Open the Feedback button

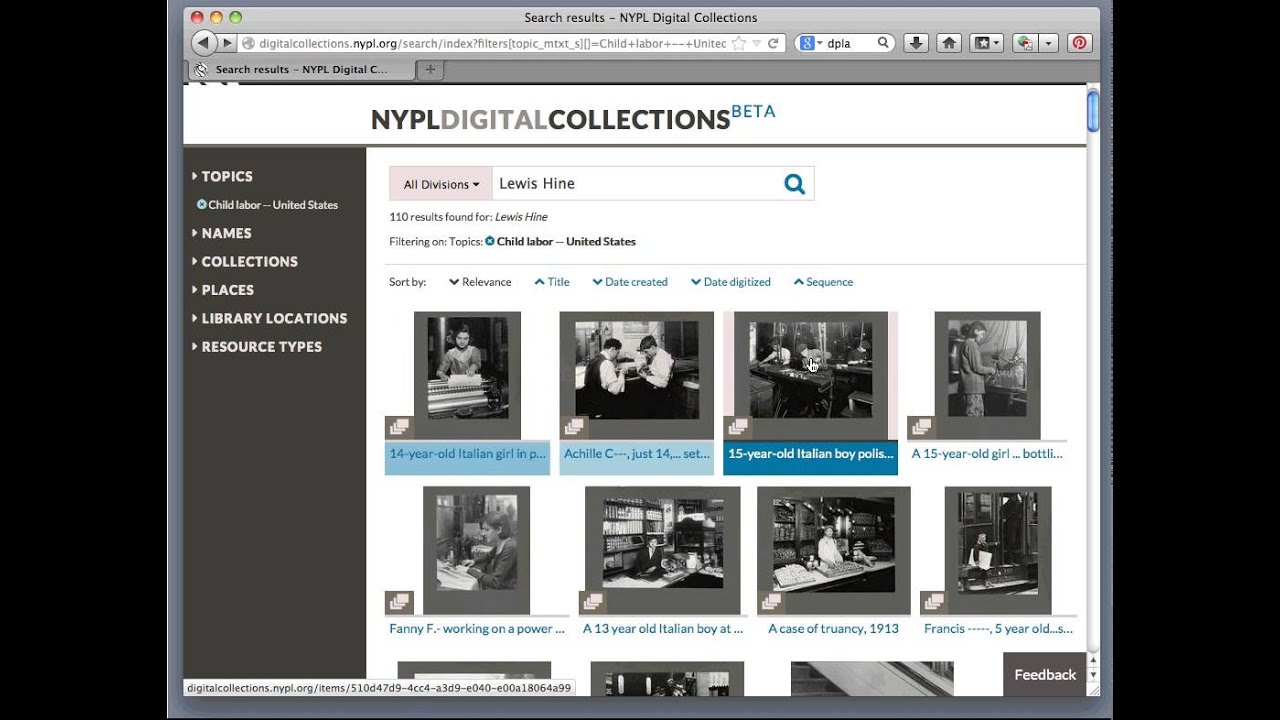pos(1045,675)
